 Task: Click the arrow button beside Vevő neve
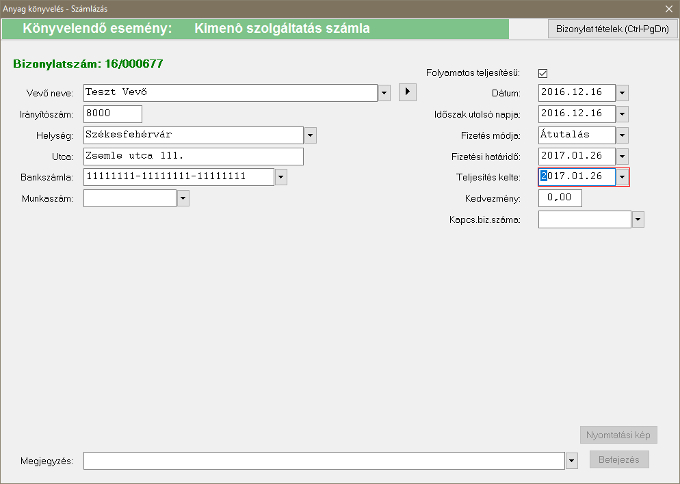point(407,92)
